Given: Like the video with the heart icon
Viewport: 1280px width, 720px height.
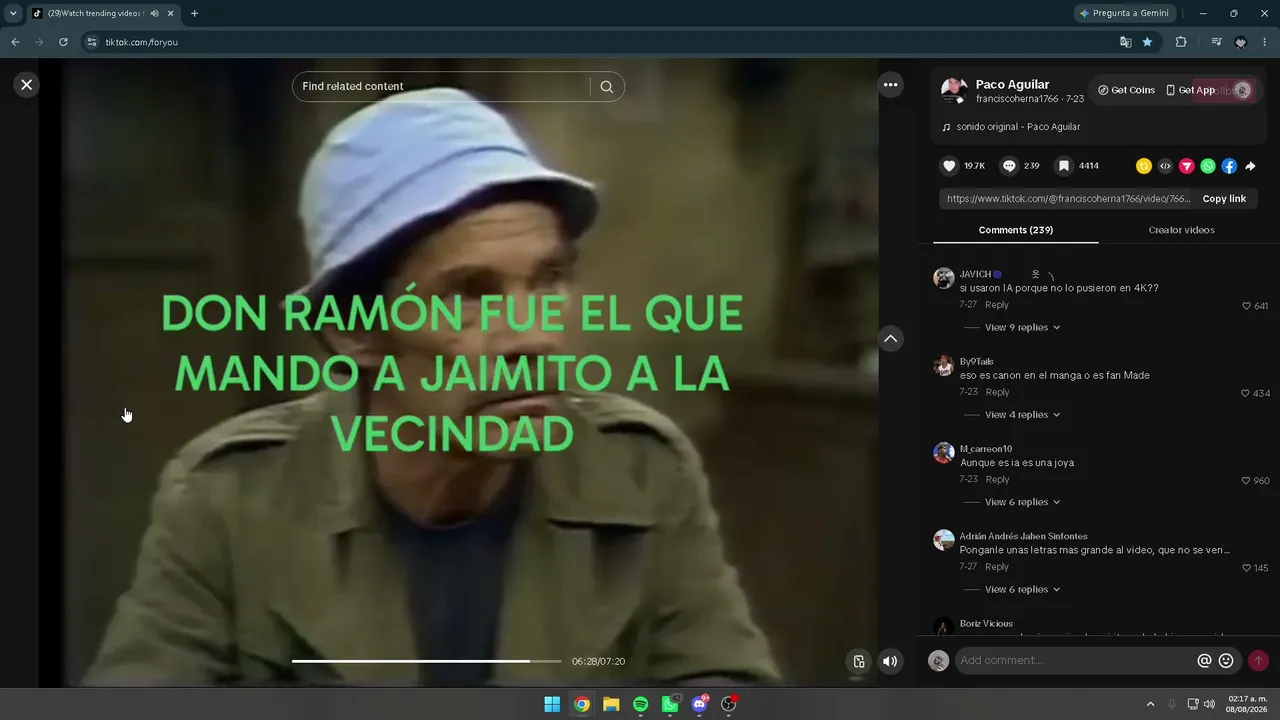Looking at the screenshot, I should click(950, 166).
